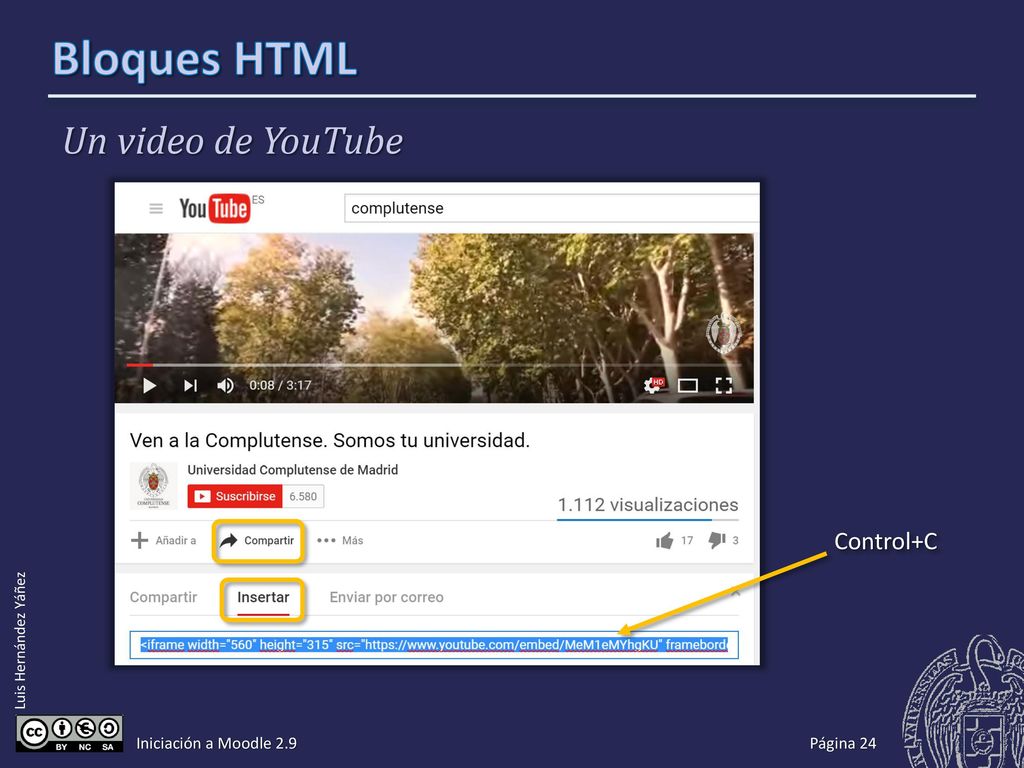Switch to the Compartir tab
Image resolution: width=1024 pixels, height=768 pixels.
(x=163, y=597)
